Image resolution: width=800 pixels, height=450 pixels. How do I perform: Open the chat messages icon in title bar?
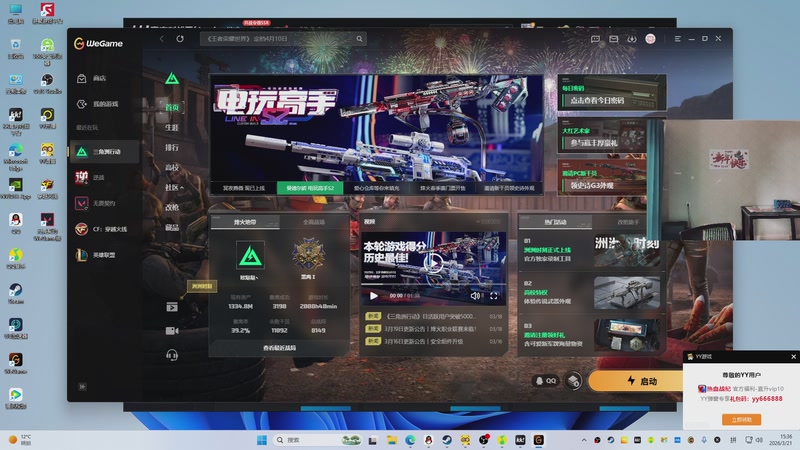coord(595,39)
